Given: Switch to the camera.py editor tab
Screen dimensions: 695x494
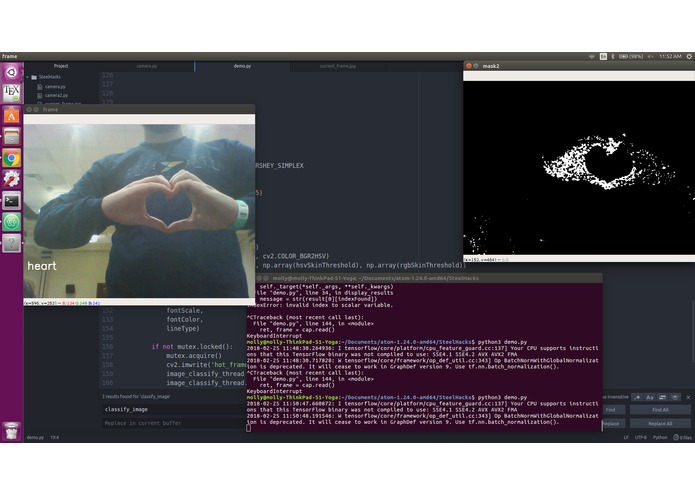Looking at the screenshot, I should point(147,66).
